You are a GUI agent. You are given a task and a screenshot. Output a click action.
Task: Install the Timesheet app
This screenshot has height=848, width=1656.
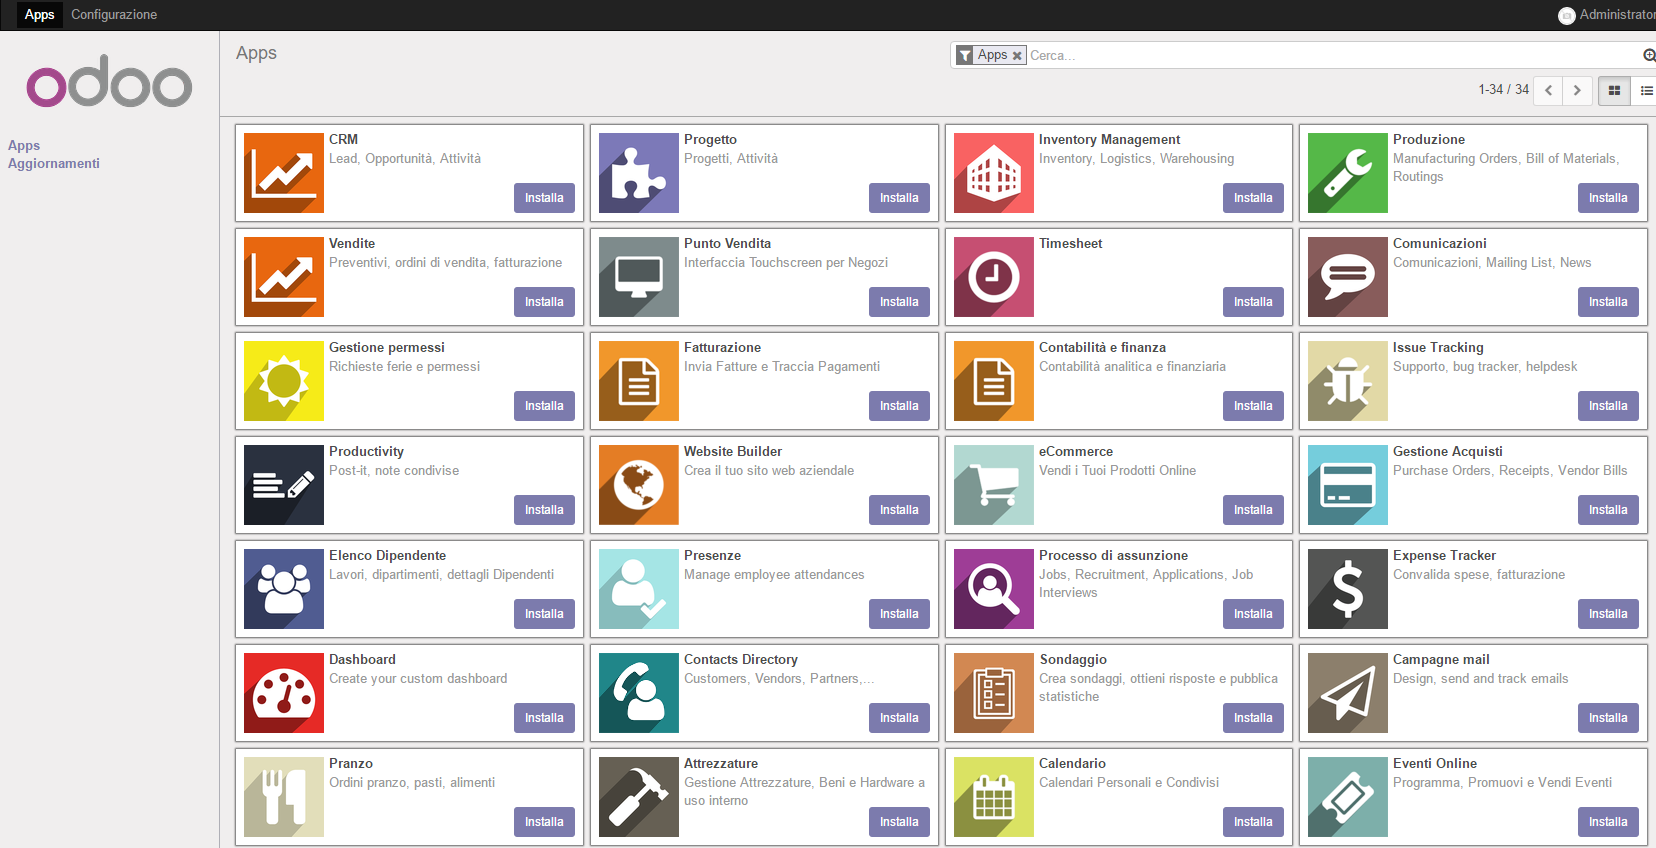1253,302
